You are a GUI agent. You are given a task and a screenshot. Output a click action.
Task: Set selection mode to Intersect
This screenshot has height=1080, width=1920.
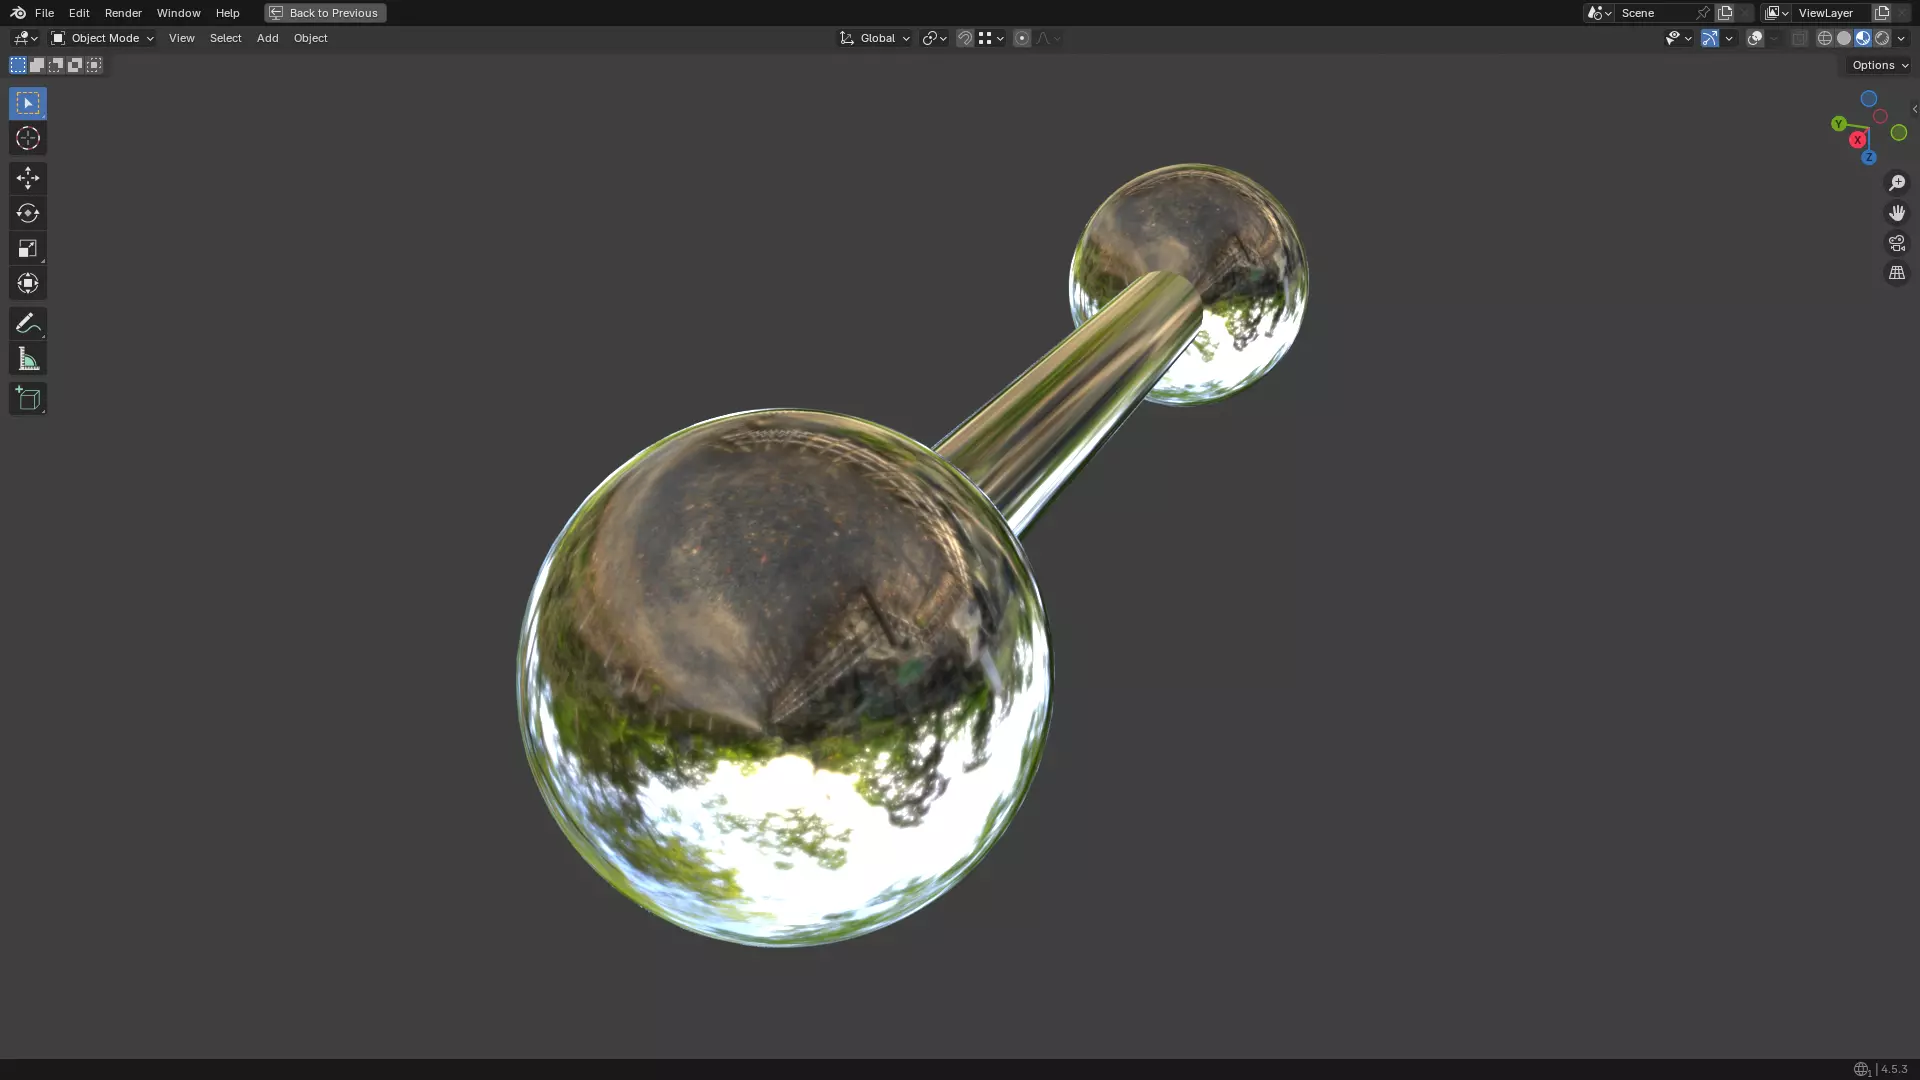point(94,65)
